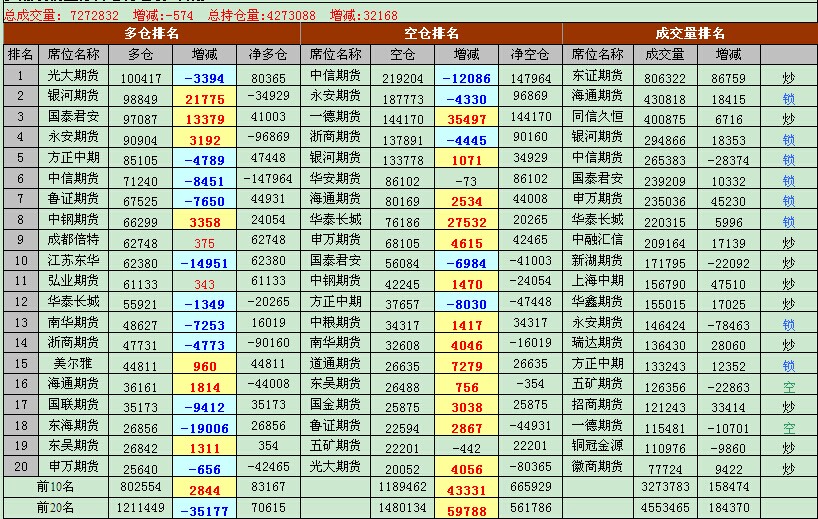Select 美尔雅 seat name
The height and width of the screenshot is (519, 818).
click(74, 363)
